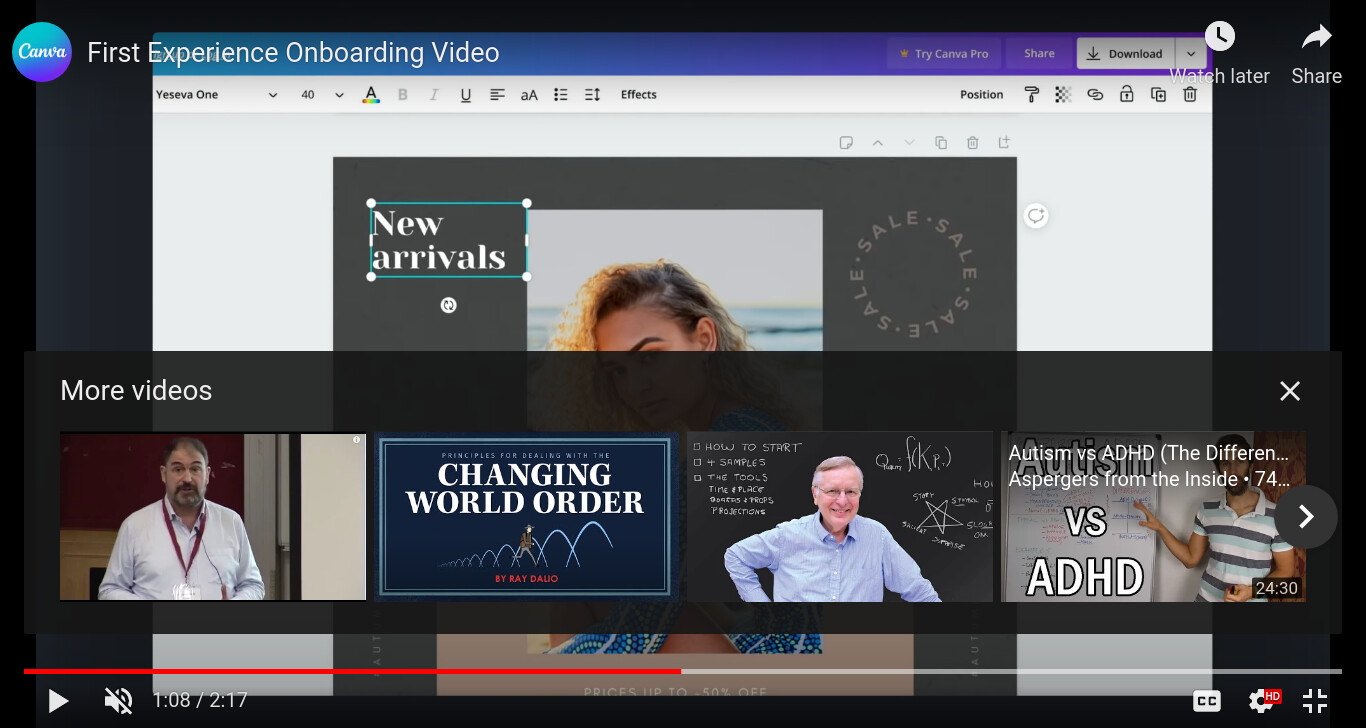Move page down with the chevron
The width and height of the screenshot is (1366, 728).
[909, 143]
